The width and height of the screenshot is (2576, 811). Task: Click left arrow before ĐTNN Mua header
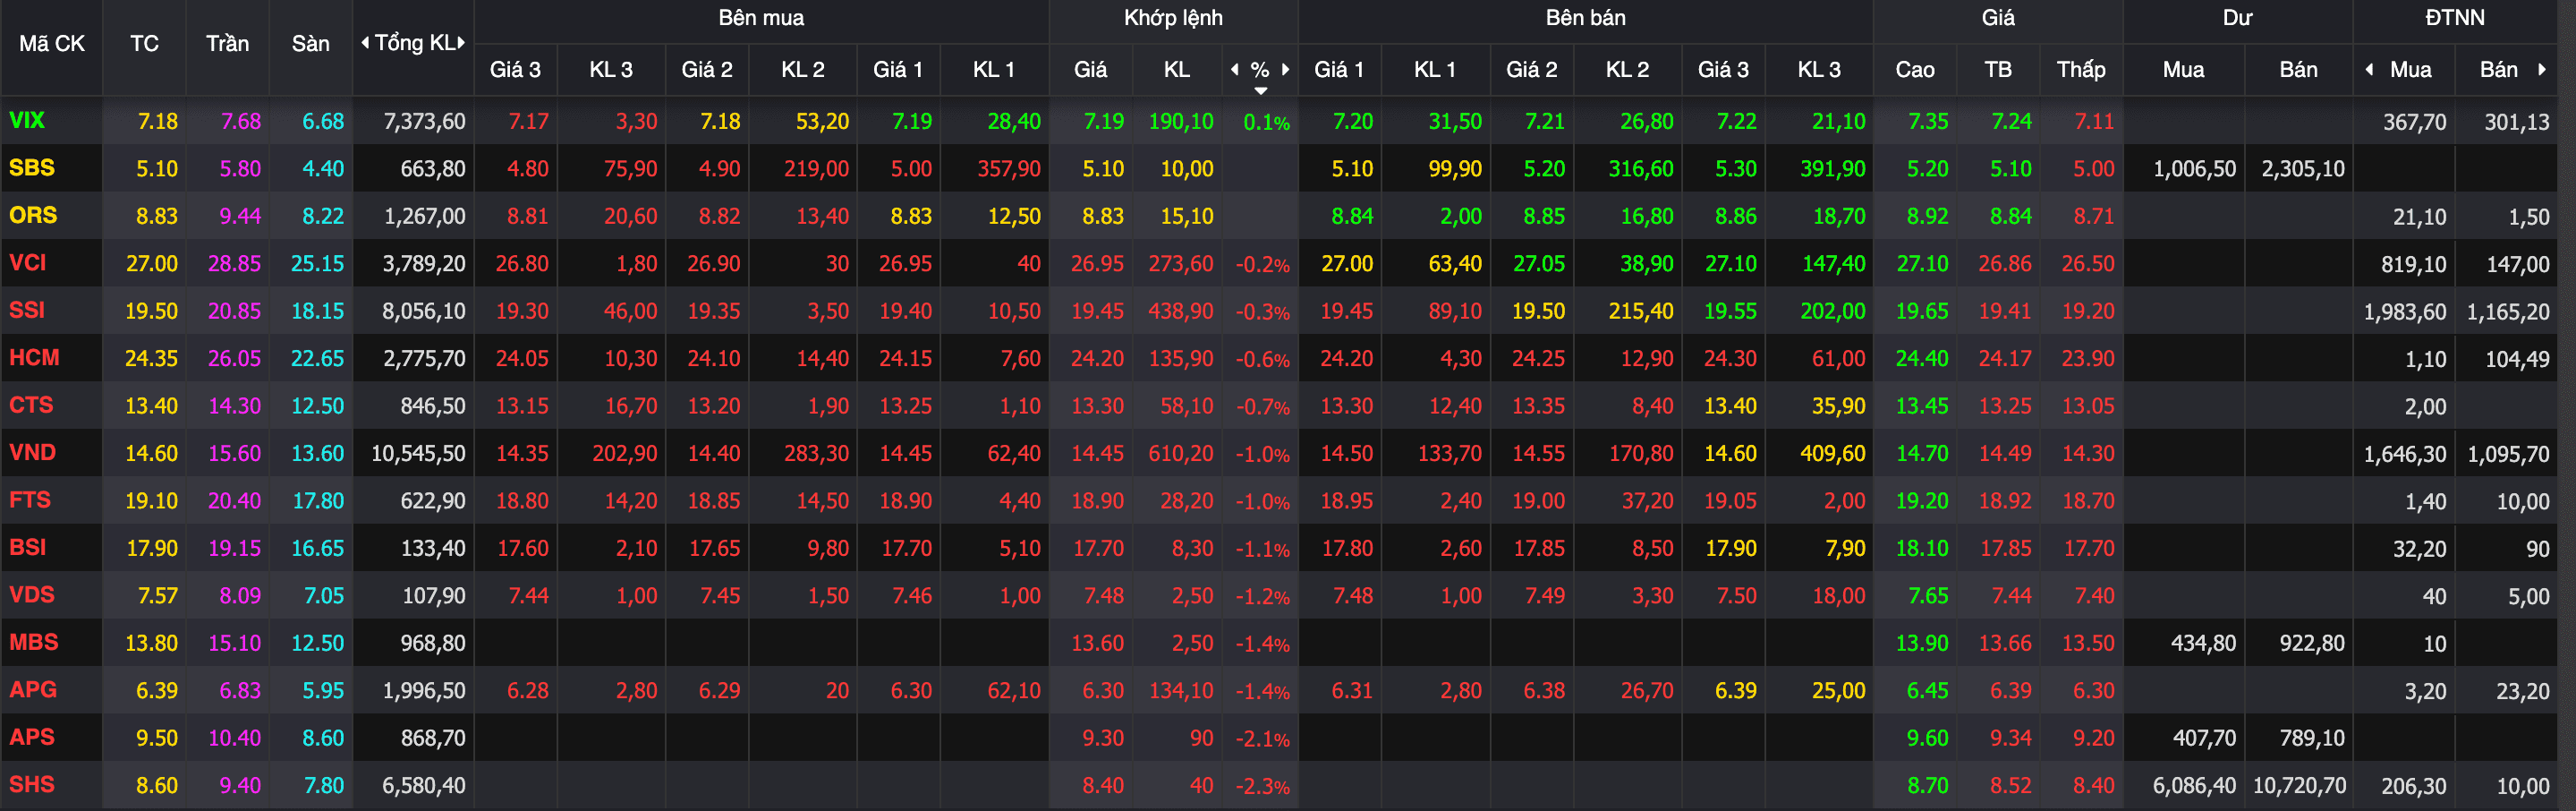2369,69
